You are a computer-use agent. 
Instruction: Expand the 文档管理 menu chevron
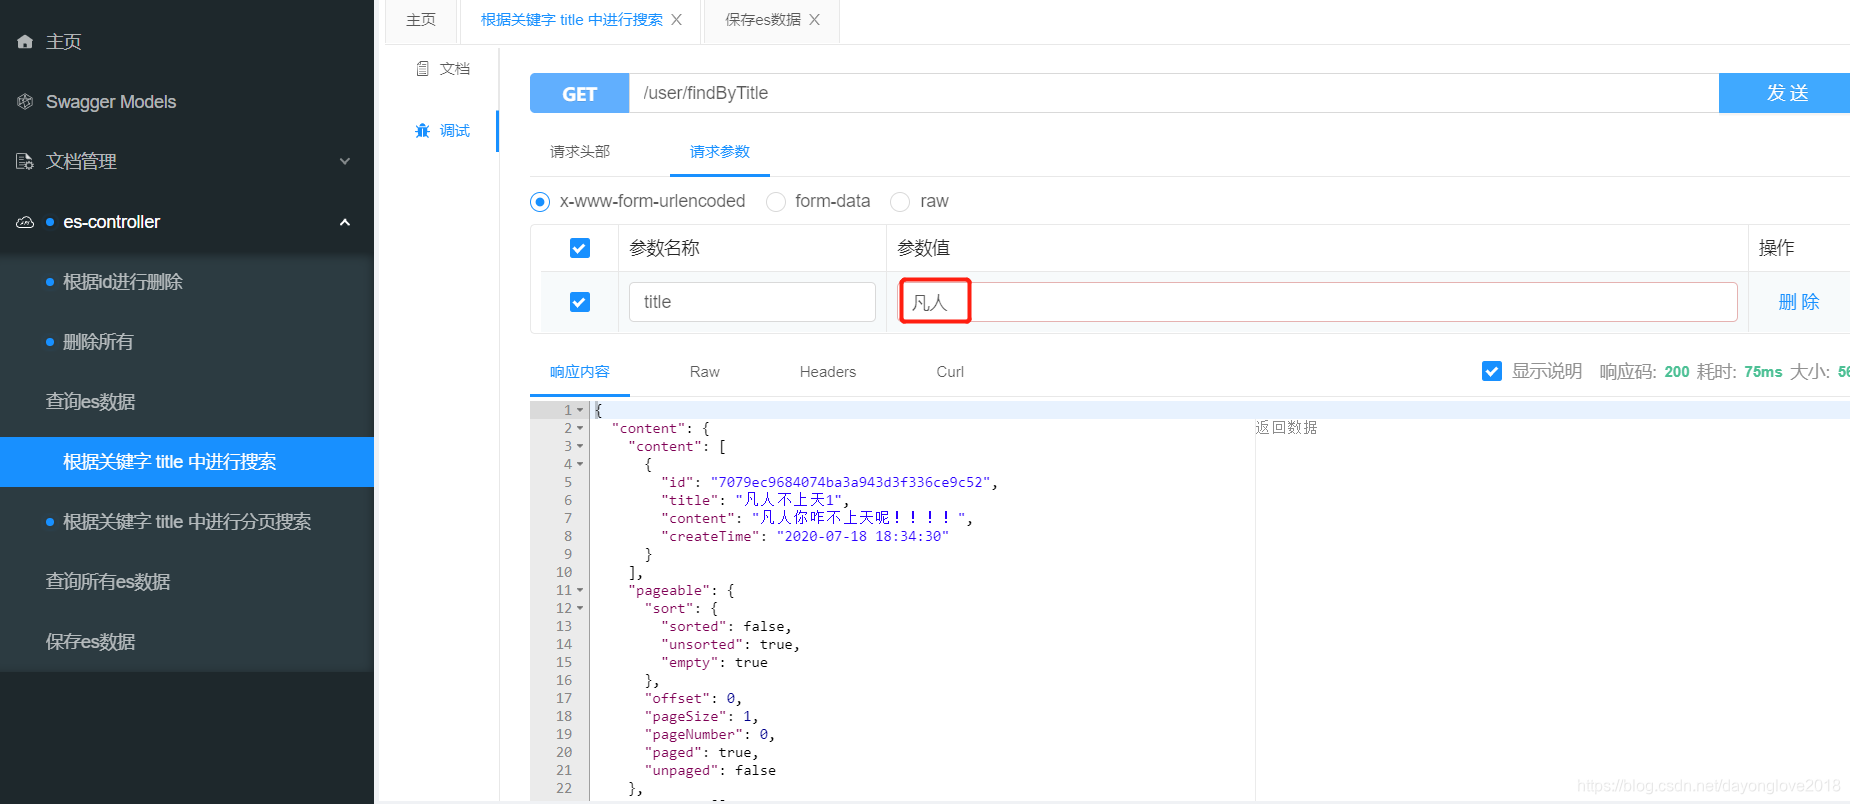pos(345,162)
